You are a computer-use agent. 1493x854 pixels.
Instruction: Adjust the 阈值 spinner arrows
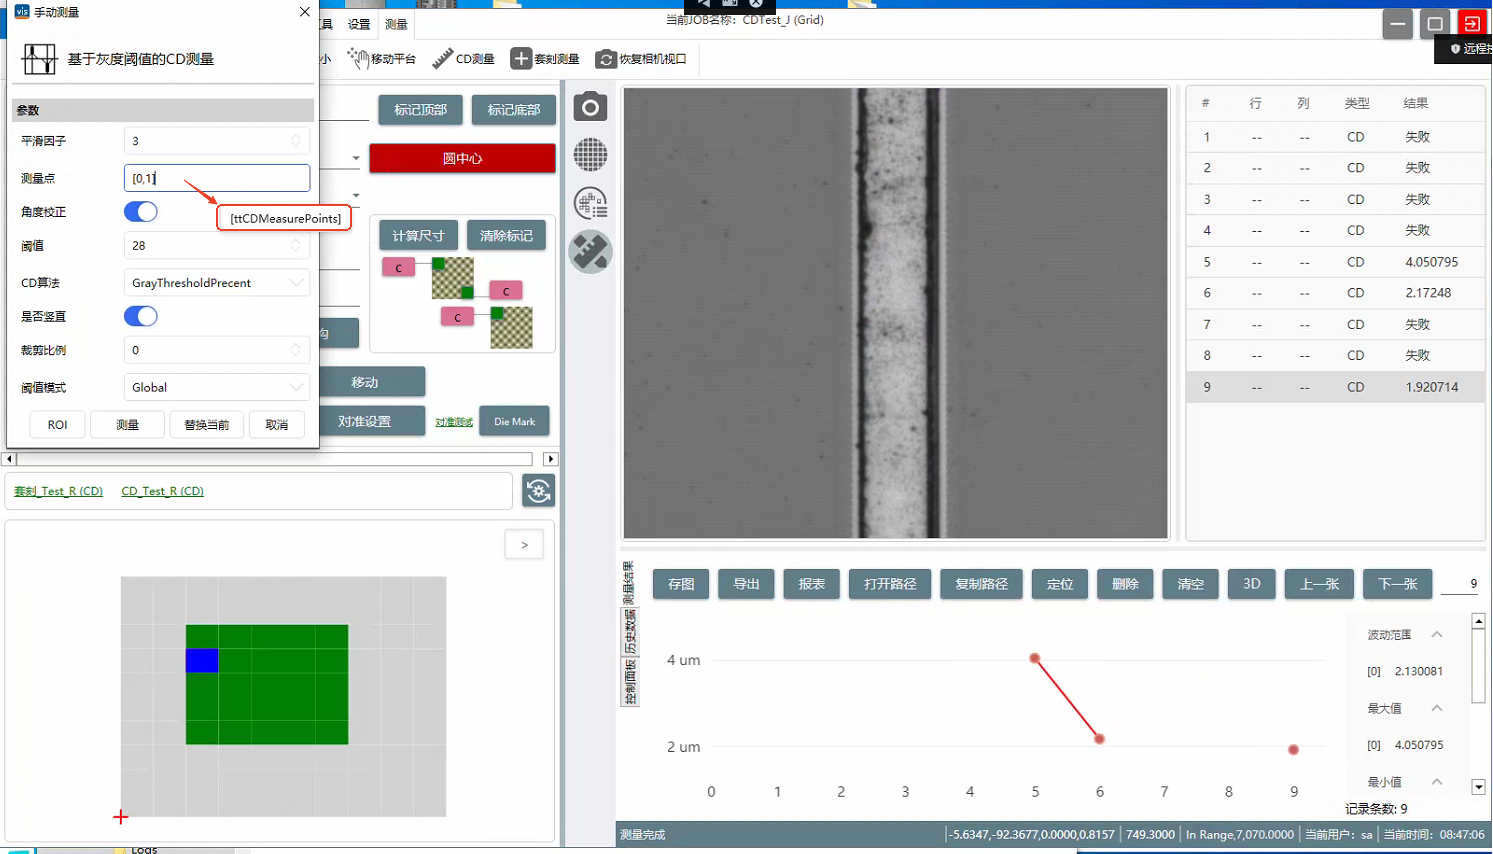(295, 245)
